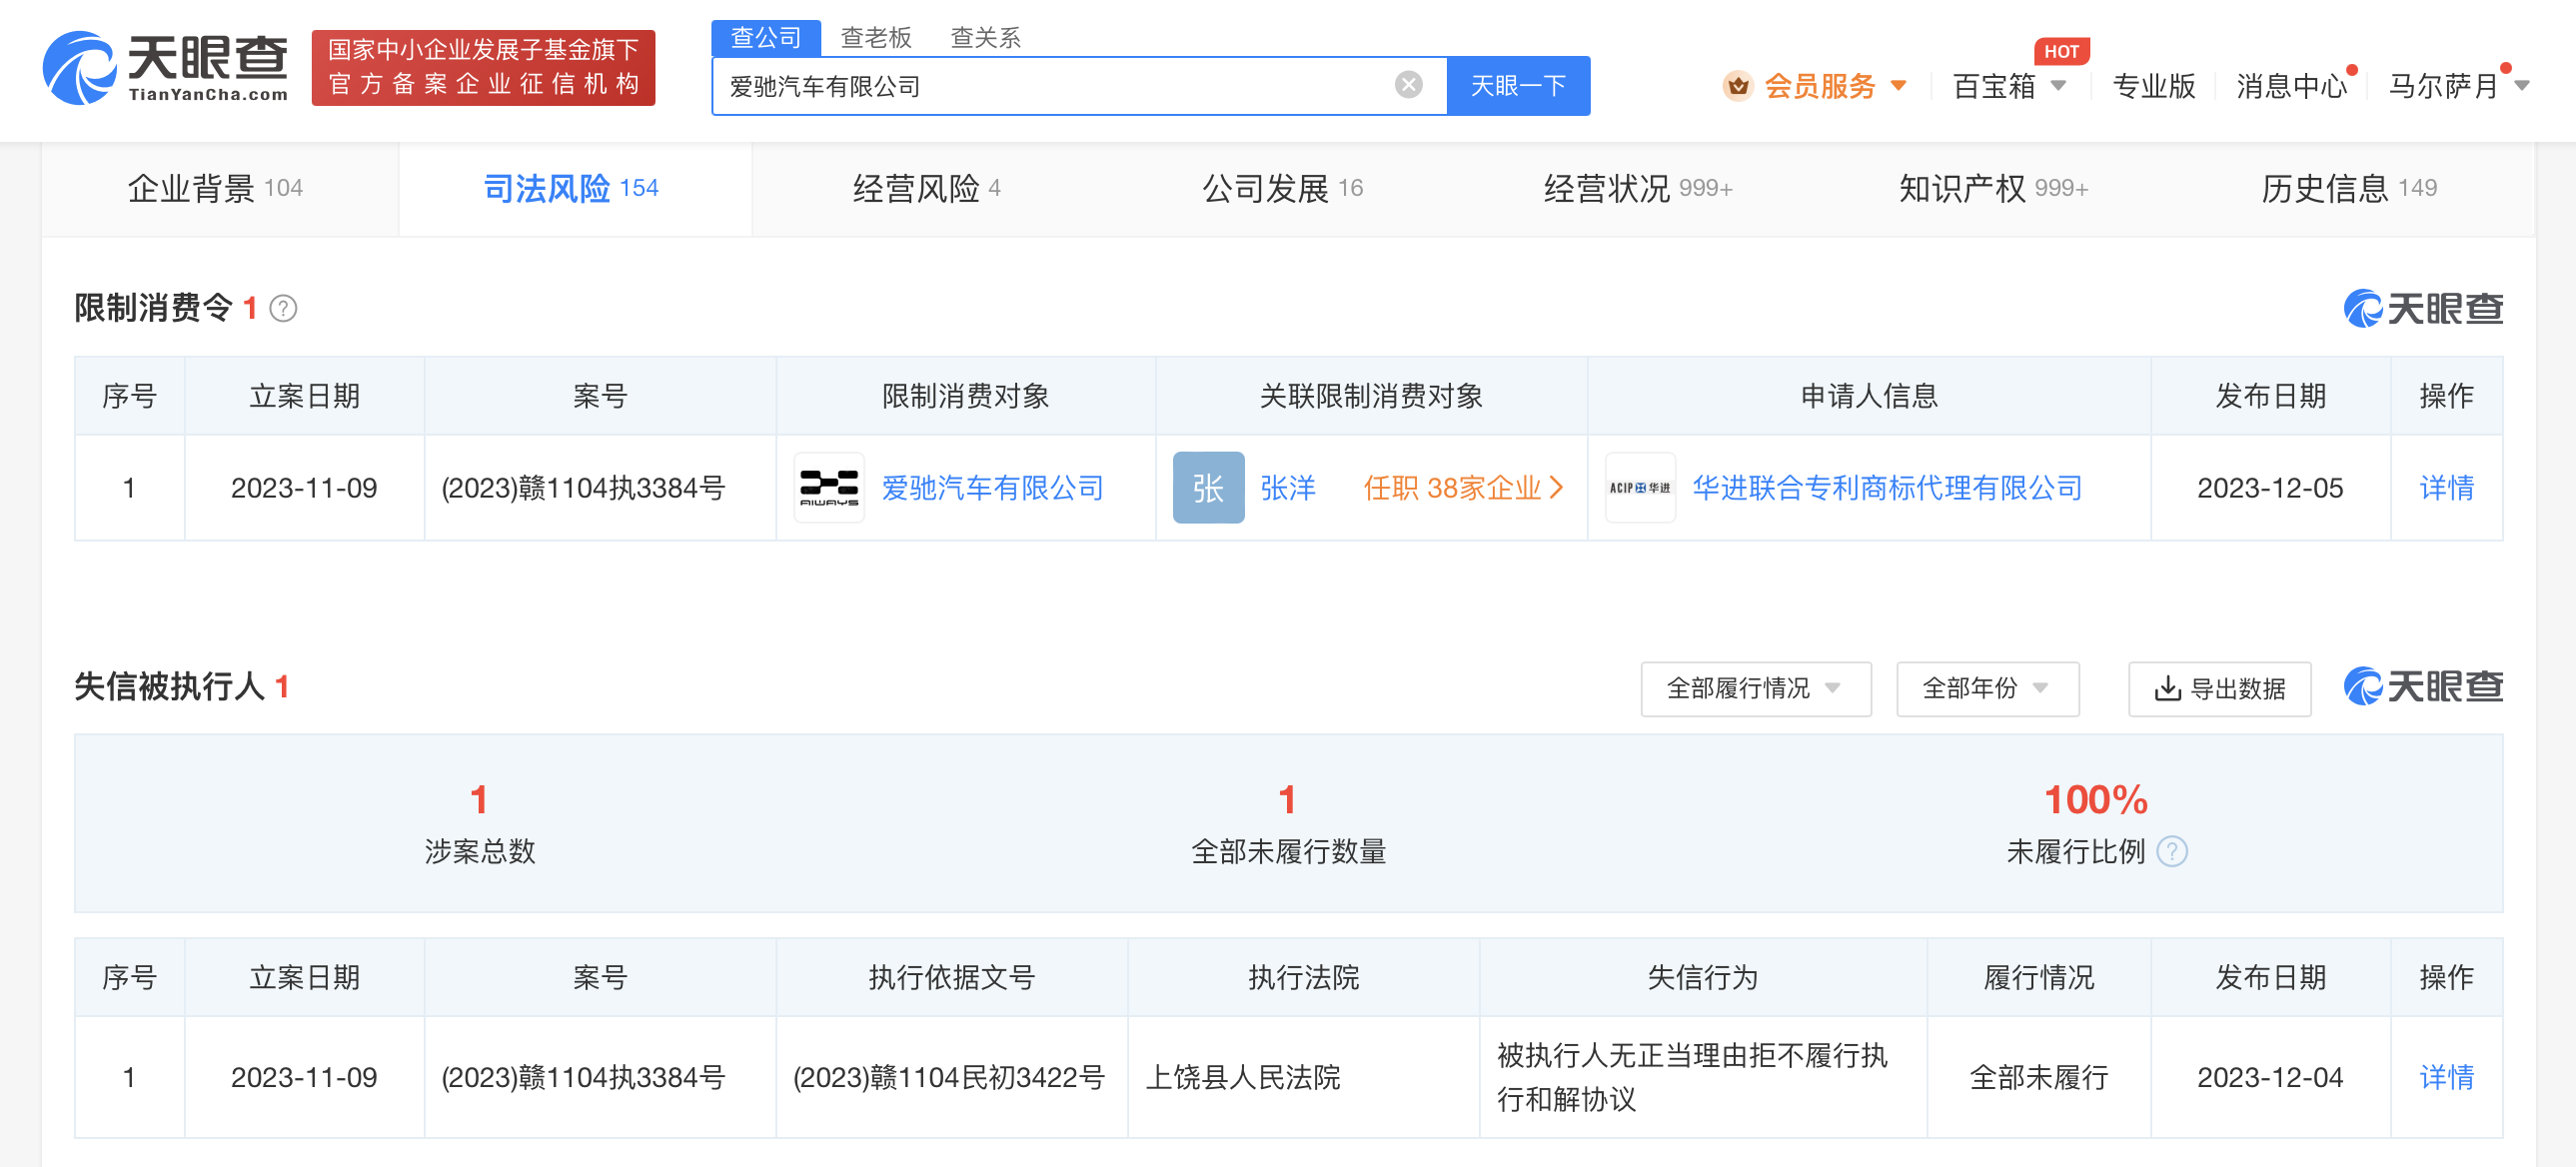Expand 任职 38家企业 chevron link
The image size is (2576, 1167).
tap(1463, 487)
